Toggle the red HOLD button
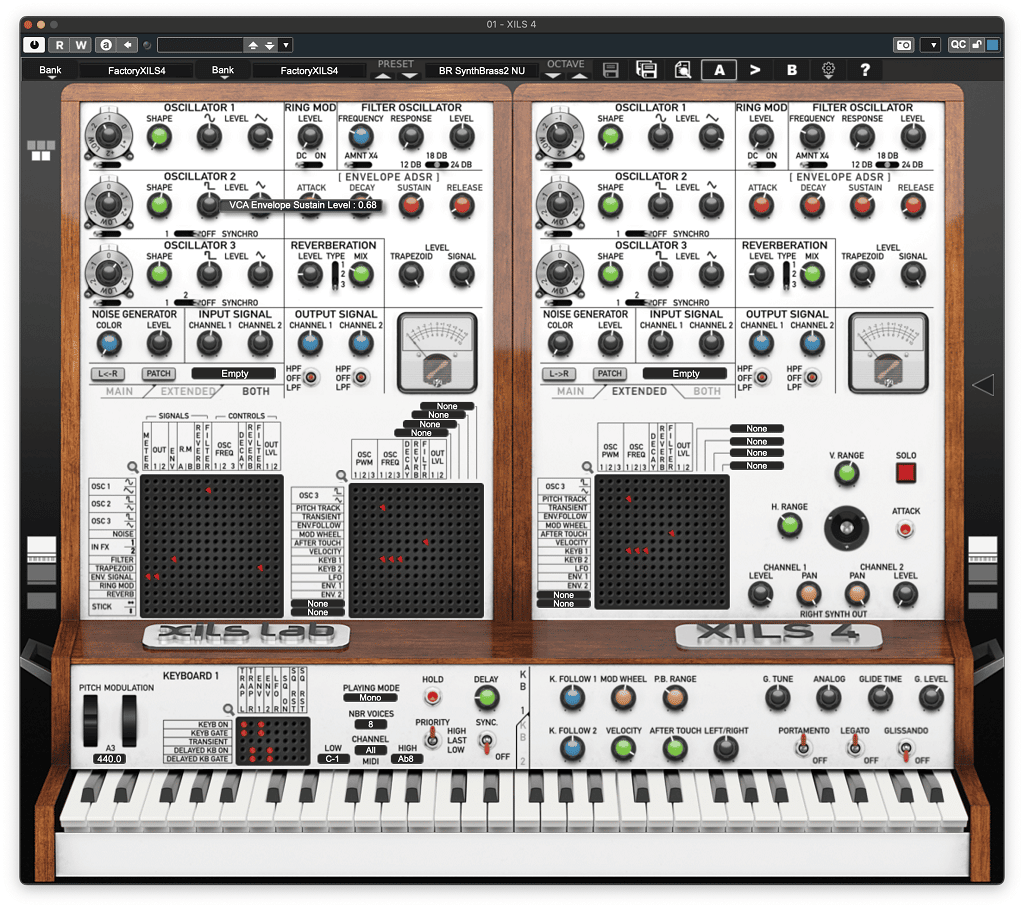 [x=432, y=698]
